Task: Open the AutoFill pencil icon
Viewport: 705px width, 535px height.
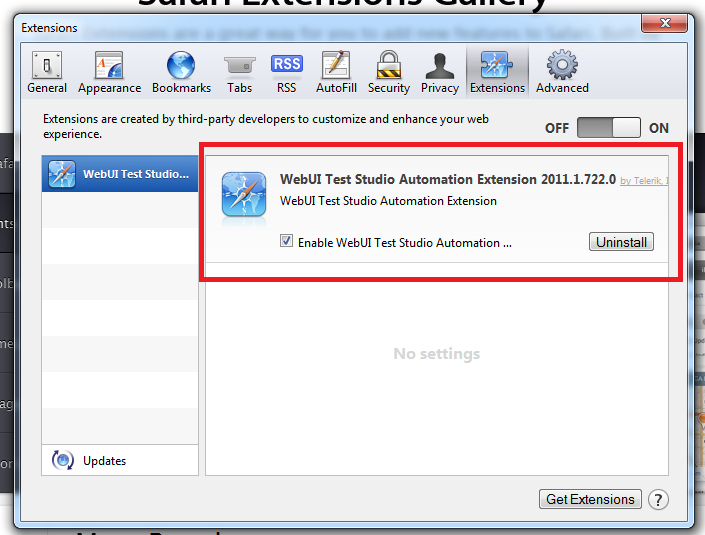Action: click(336, 66)
